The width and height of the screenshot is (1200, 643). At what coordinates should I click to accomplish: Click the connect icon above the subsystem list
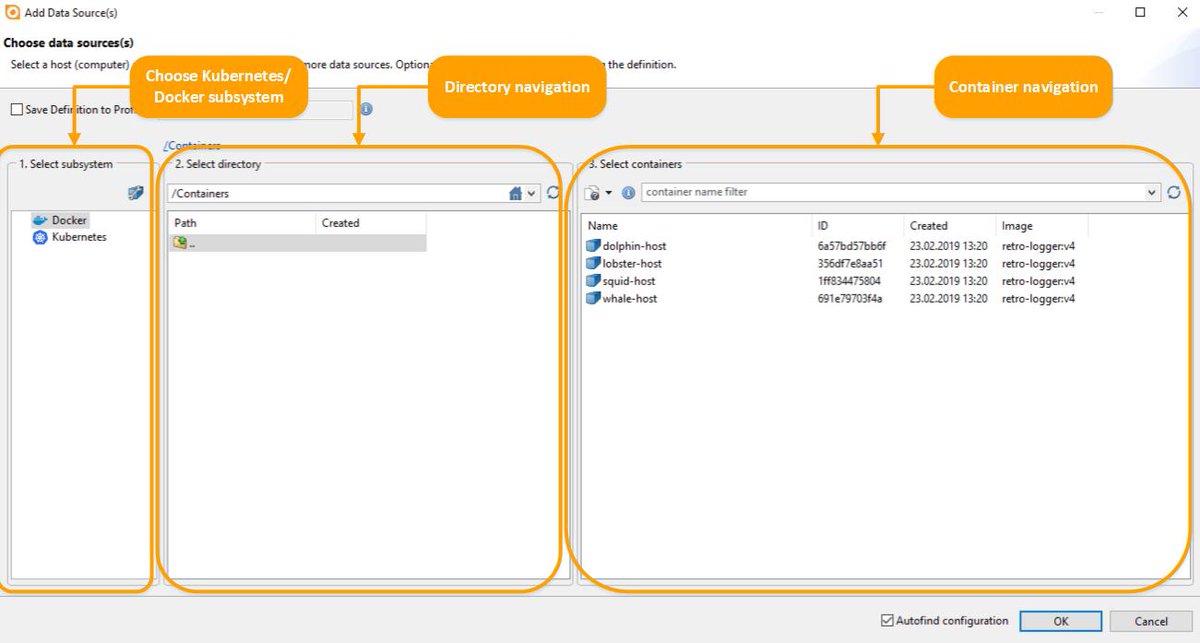click(134, 194)
